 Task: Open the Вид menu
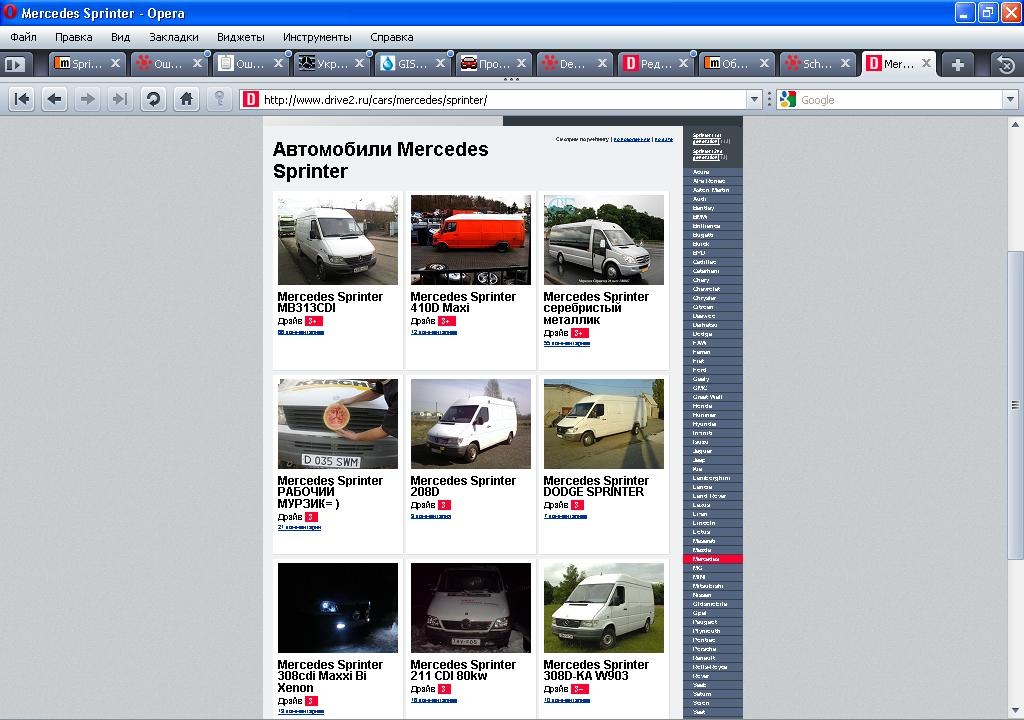(120, 37)
